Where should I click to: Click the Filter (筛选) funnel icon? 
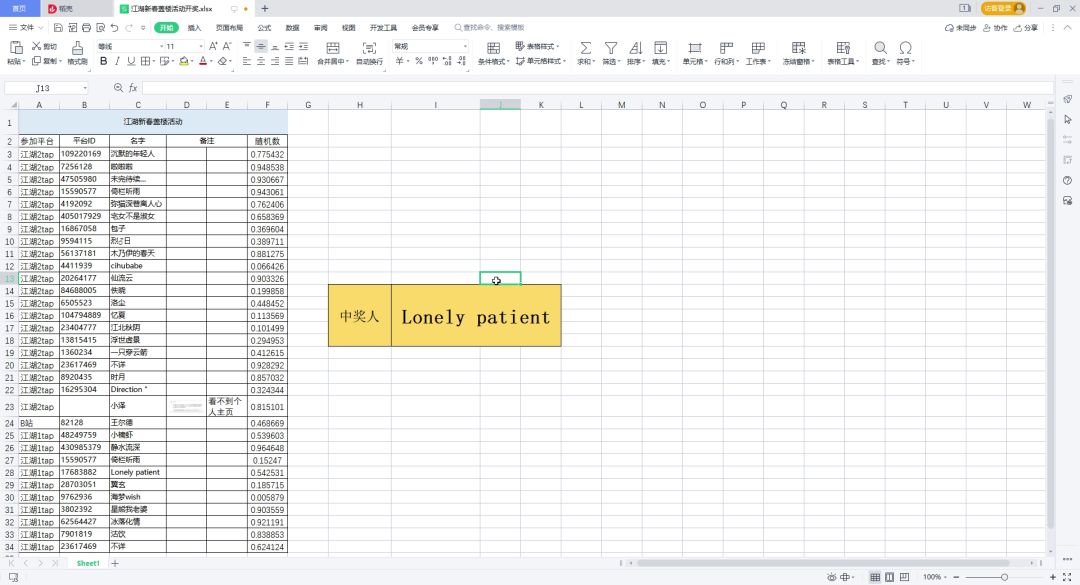(x=609, y=48)
